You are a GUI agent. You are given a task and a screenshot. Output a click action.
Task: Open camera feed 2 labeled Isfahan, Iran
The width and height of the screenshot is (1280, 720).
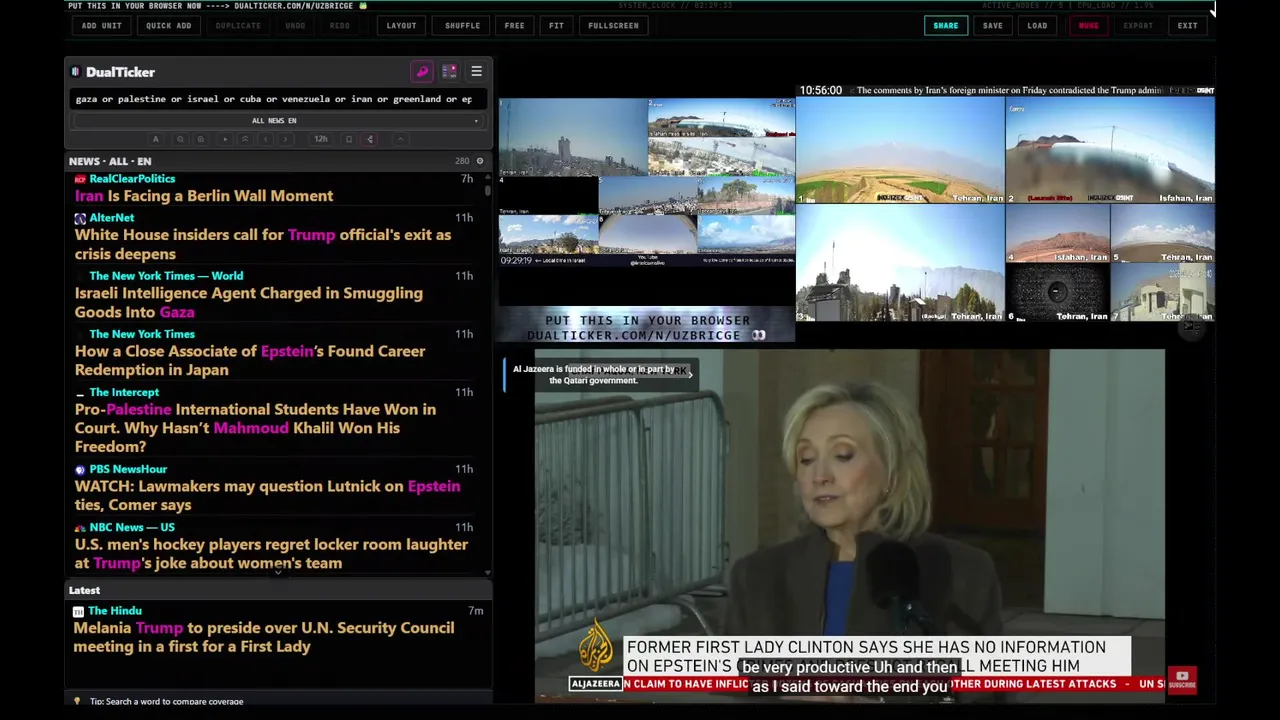point(1110,150)
